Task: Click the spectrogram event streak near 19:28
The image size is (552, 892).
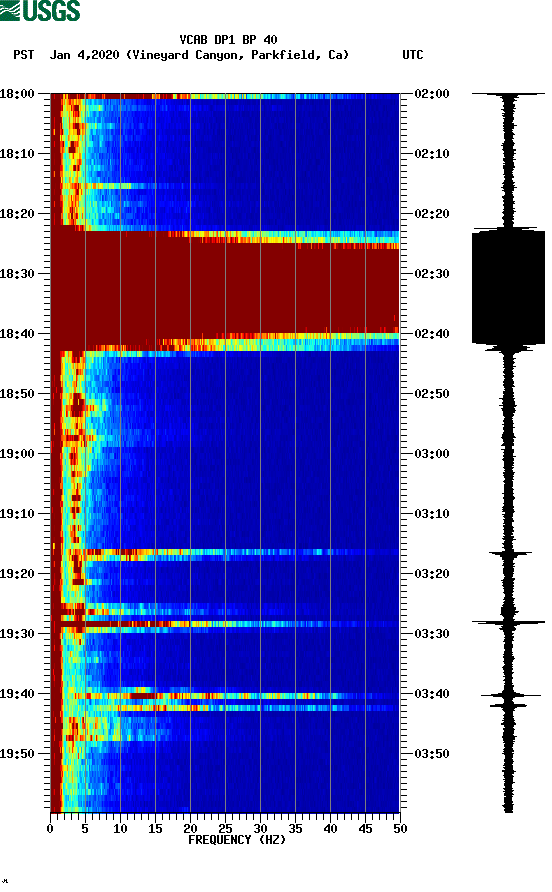Action: point(225,624)
